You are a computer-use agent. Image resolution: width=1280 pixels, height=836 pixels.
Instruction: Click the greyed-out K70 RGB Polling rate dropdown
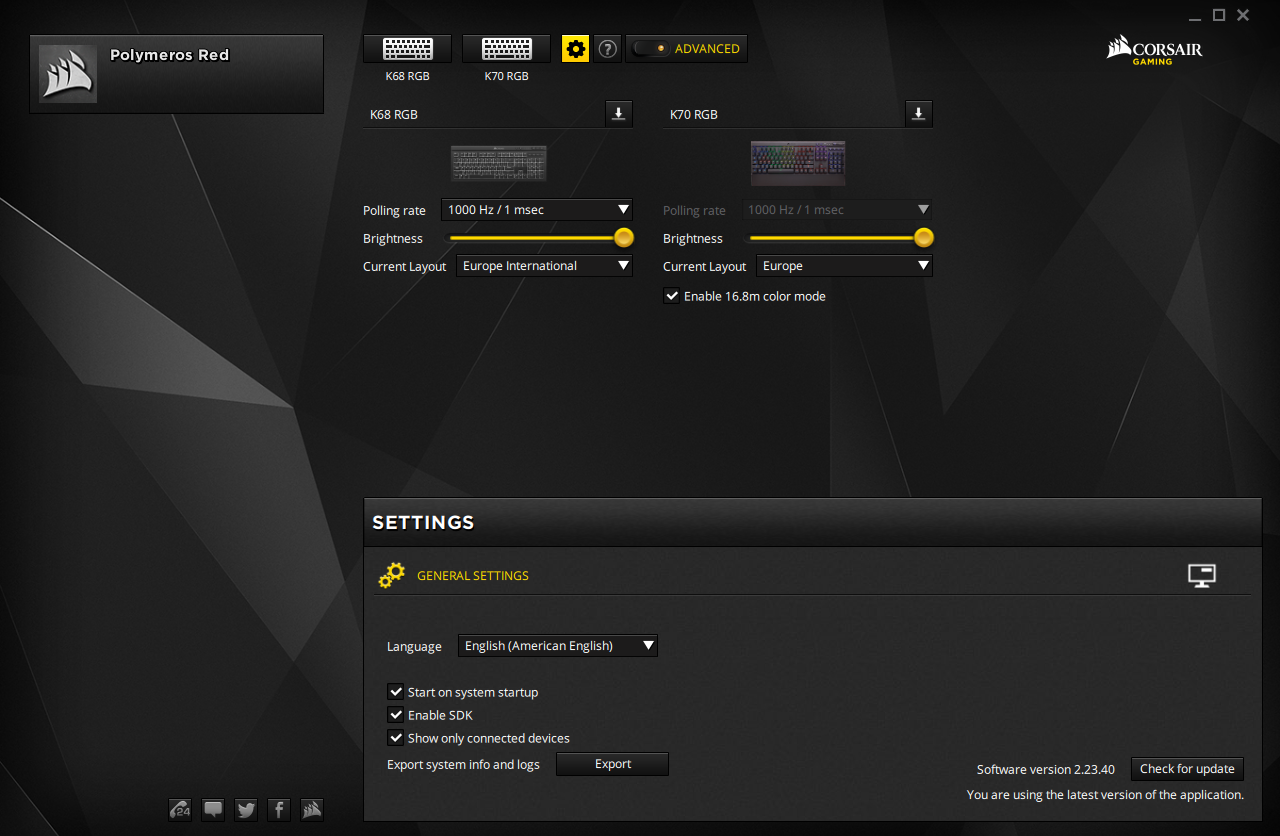[x=837, y=210]
